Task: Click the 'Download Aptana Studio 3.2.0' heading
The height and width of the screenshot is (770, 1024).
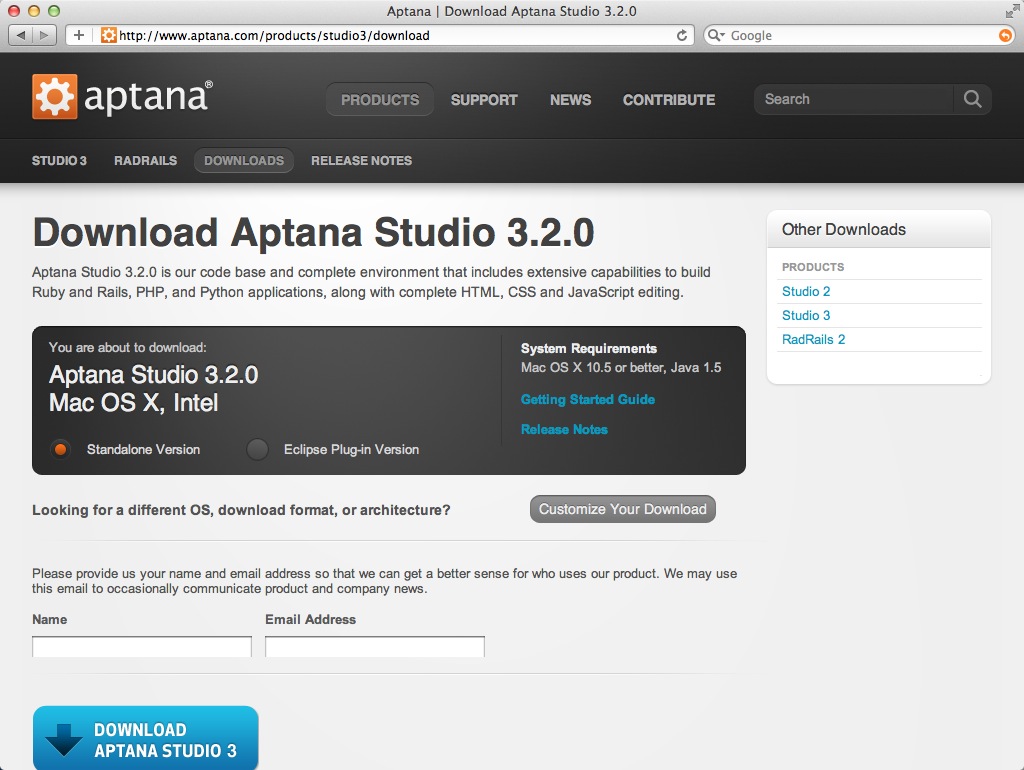Action: pos(313,233)
